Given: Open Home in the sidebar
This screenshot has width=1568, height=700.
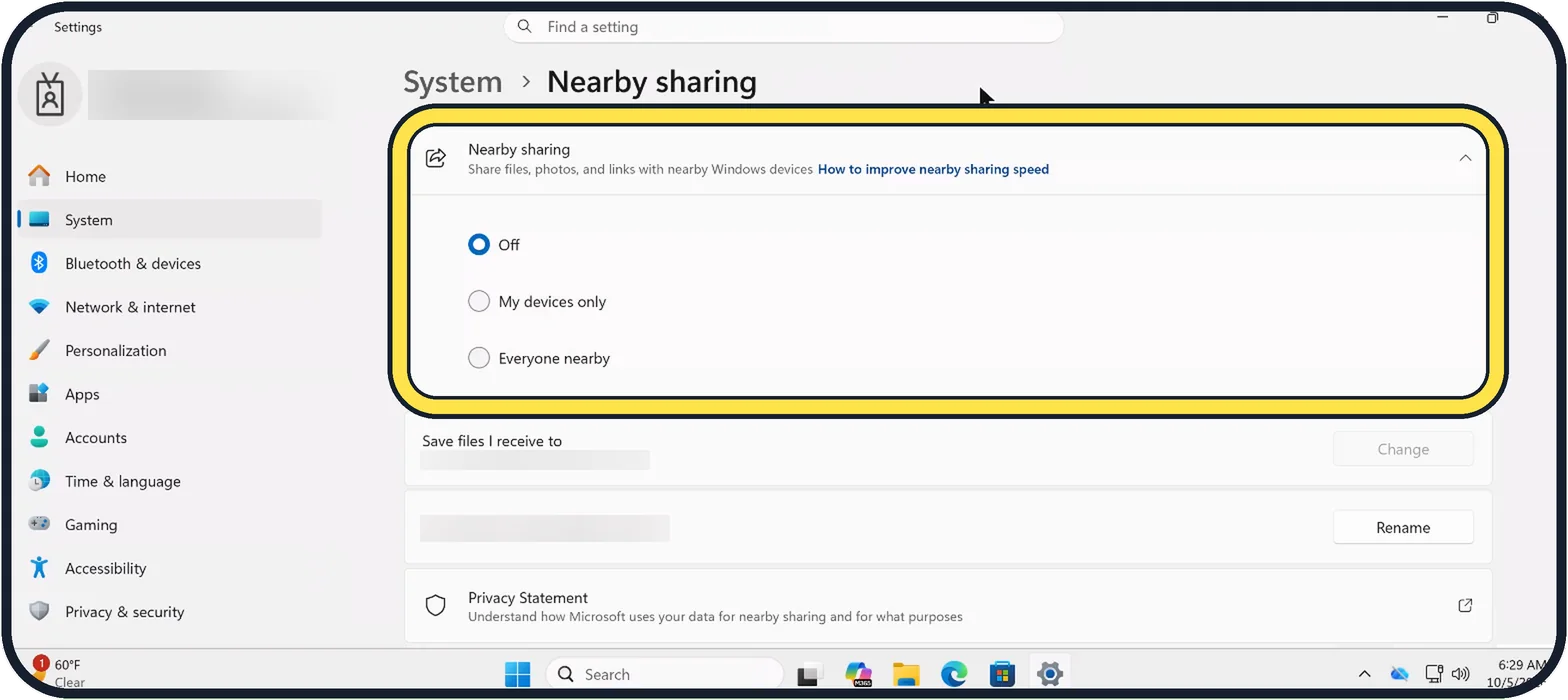Looking at the screenshot, I should pyautogui.click(x=169, y=176).
